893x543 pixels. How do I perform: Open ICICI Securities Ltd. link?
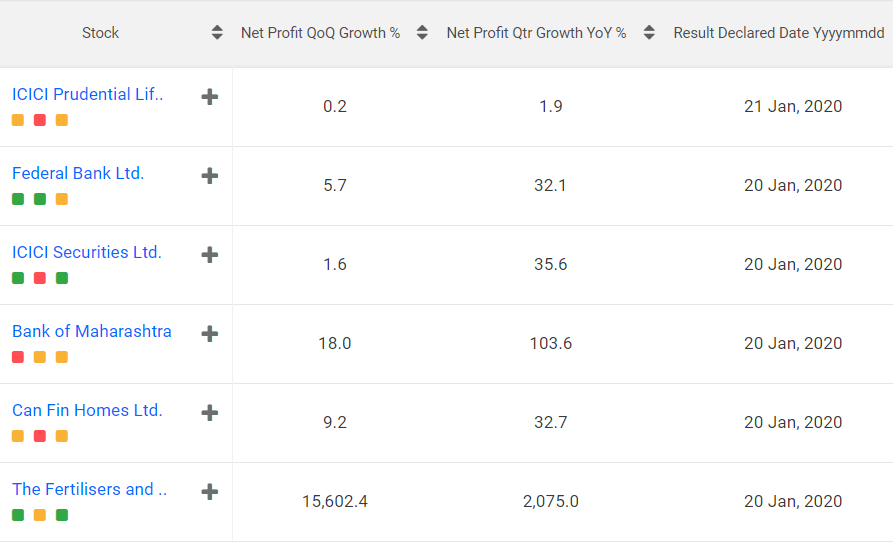tap(86, 252)
